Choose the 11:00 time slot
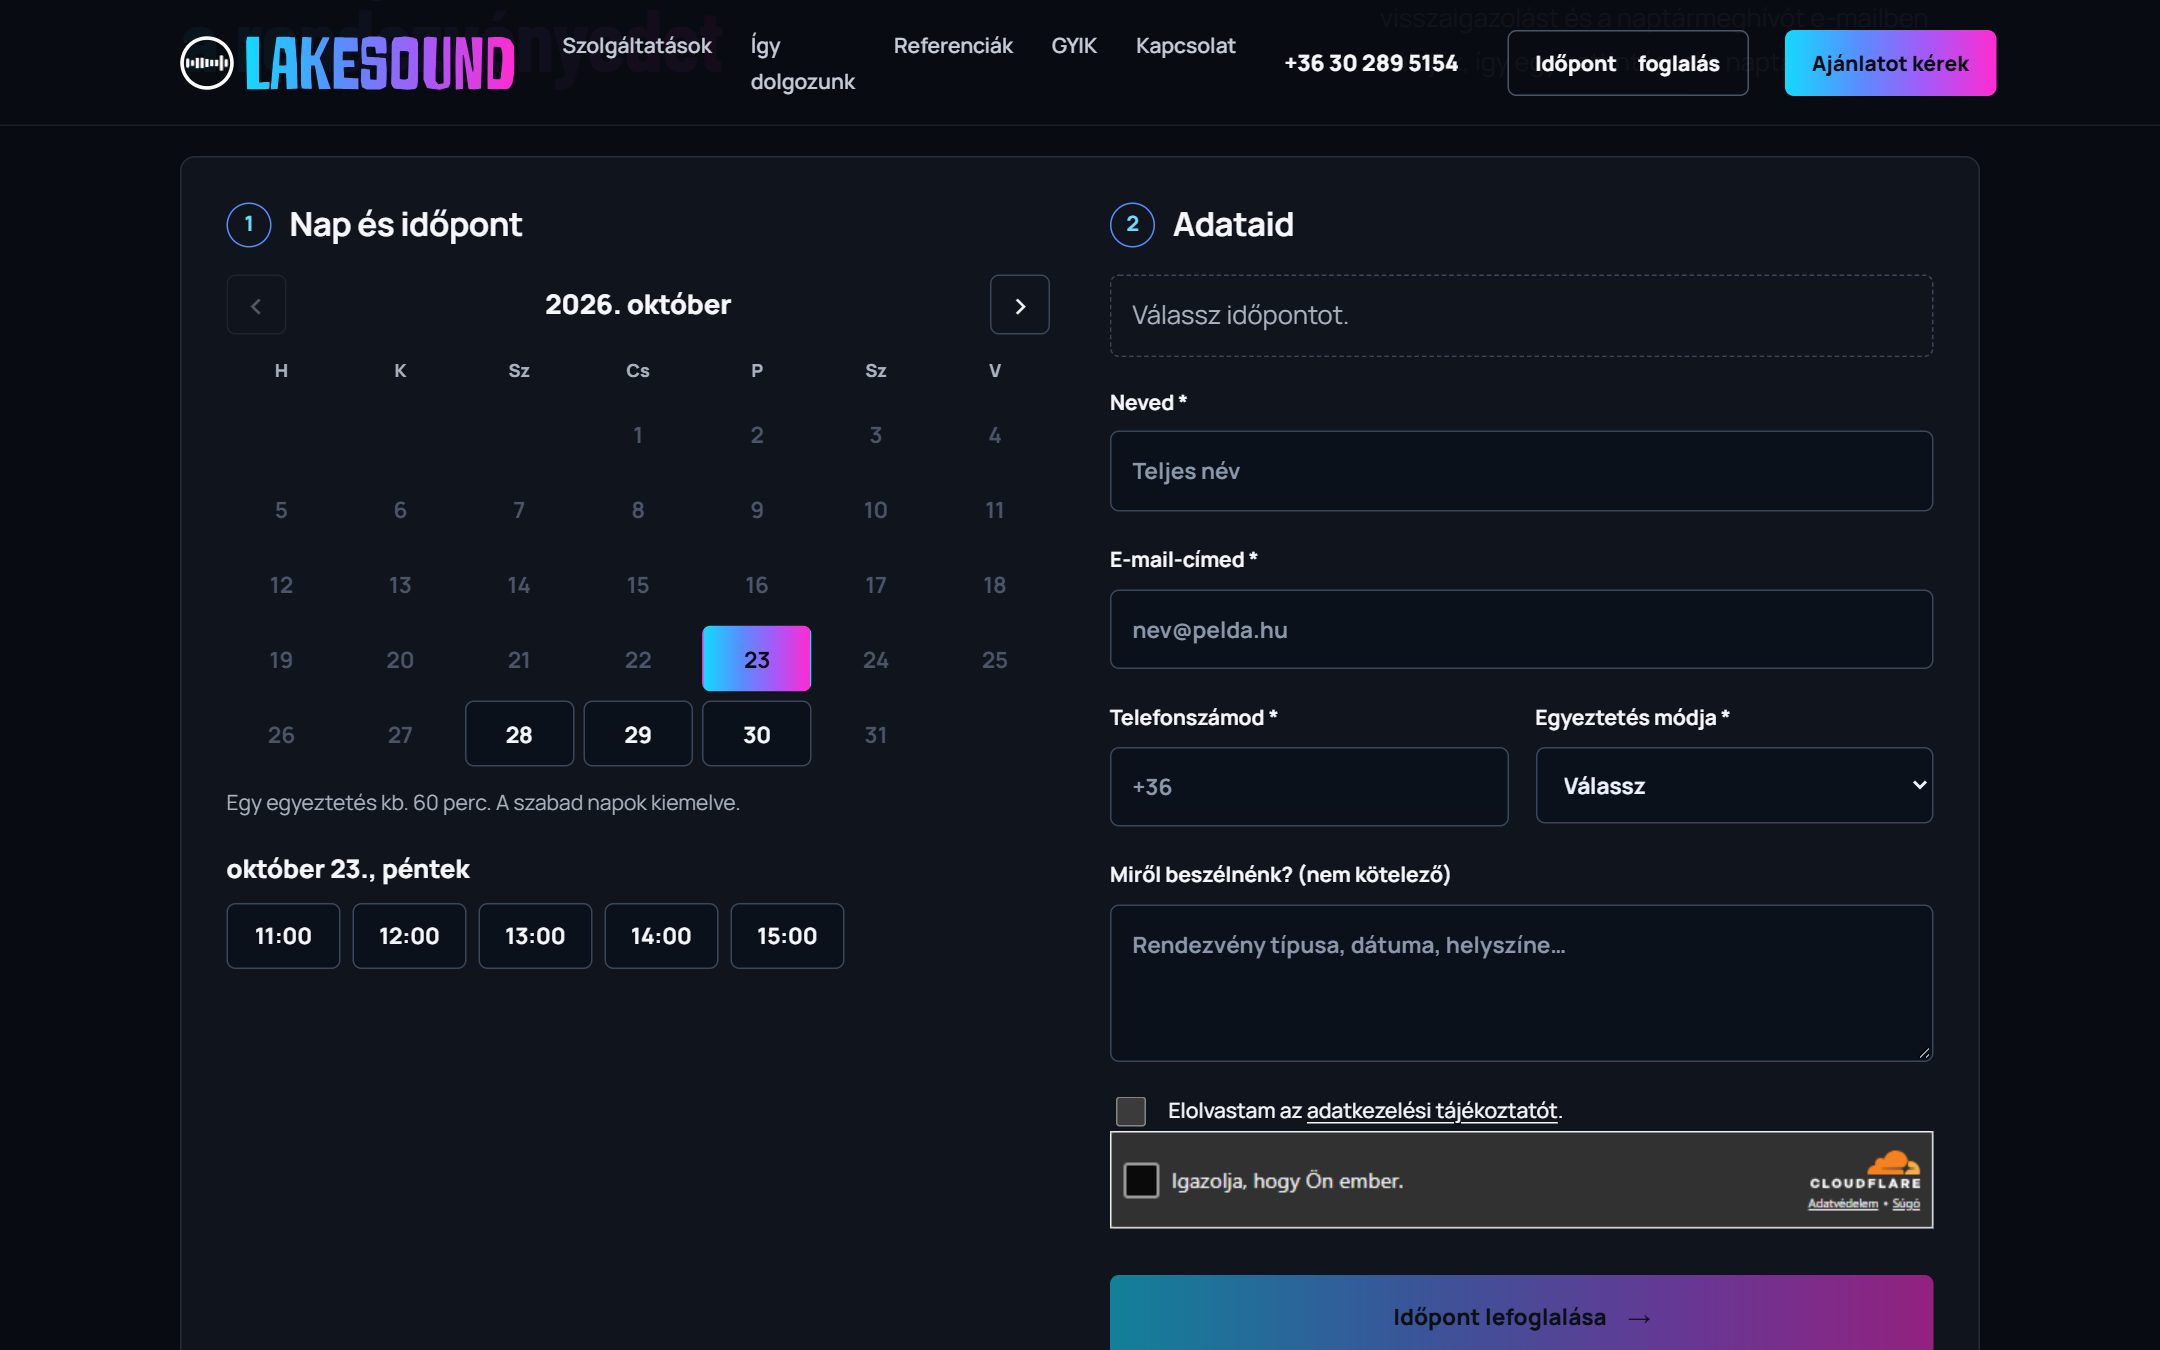The height and width of the screenshot is (1350, 2160). [283, 936]
